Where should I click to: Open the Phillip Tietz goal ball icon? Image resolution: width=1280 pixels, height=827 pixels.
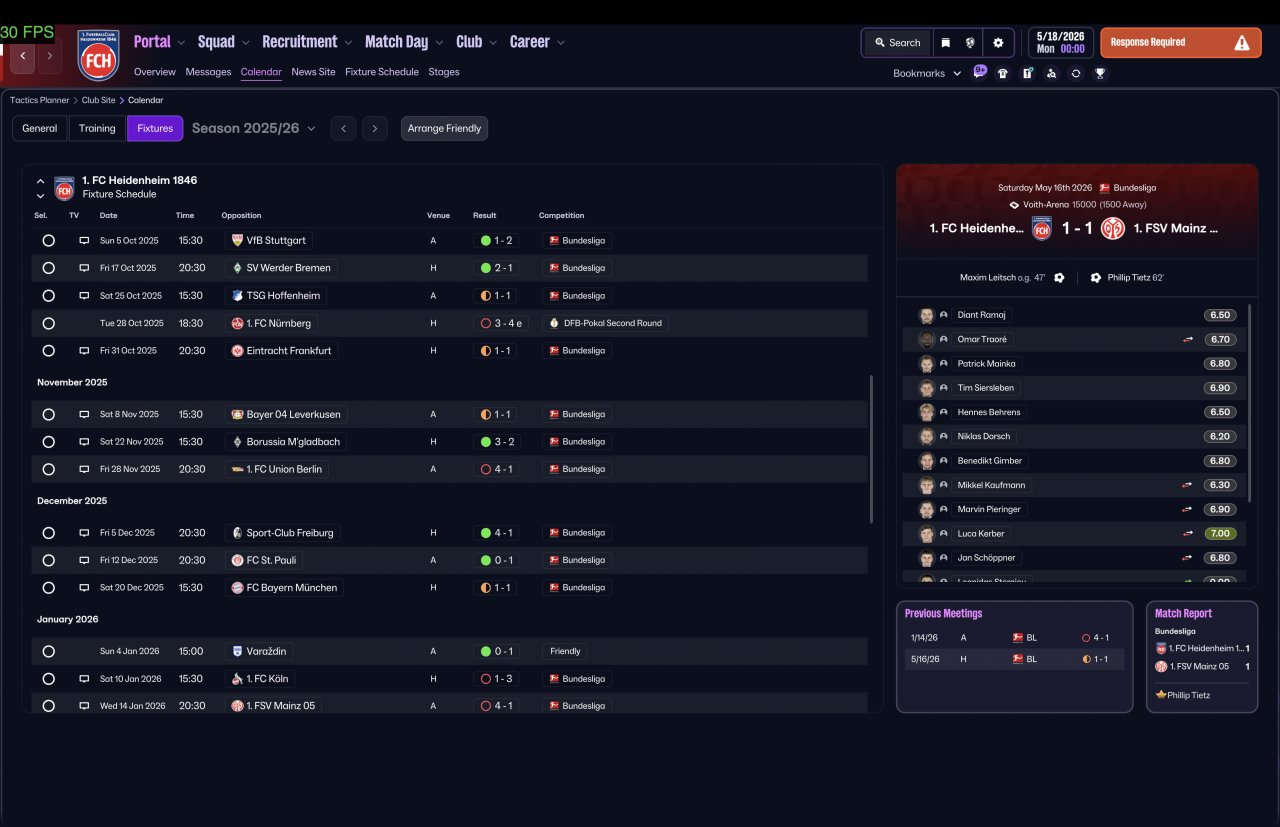tap(1096, 278)
